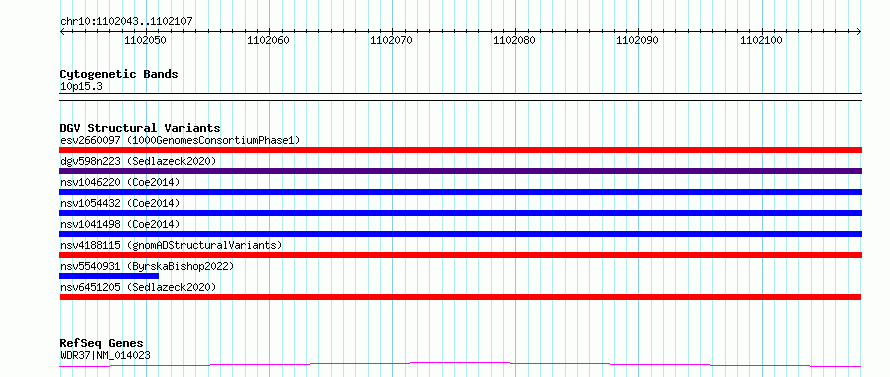The width and height of the screenshot is (890, 377).
Task: Select the 10p15.3 band label
Action: point(81,87)
